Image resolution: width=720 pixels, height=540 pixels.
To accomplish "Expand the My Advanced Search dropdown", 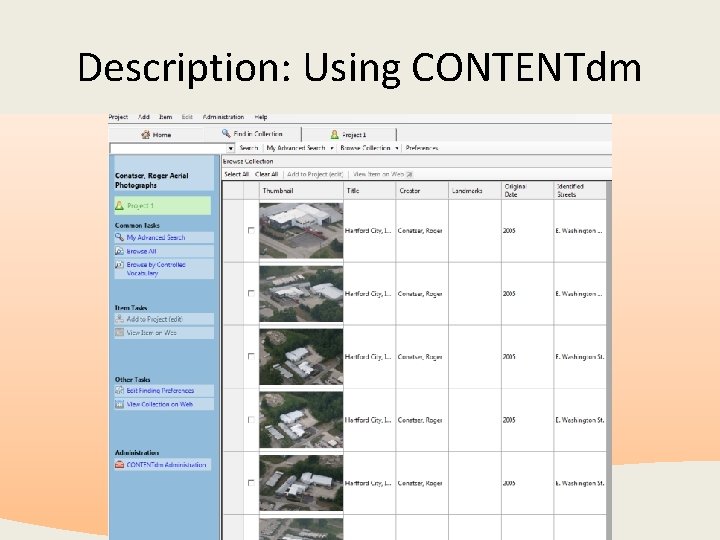I will coord(332,148).
